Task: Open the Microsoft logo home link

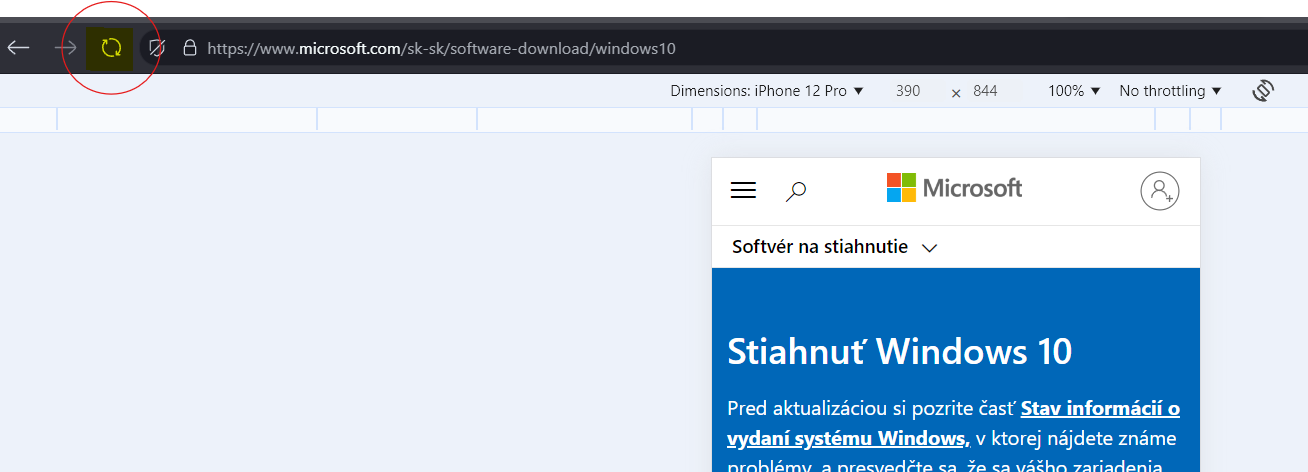Action: click(954, 188)
